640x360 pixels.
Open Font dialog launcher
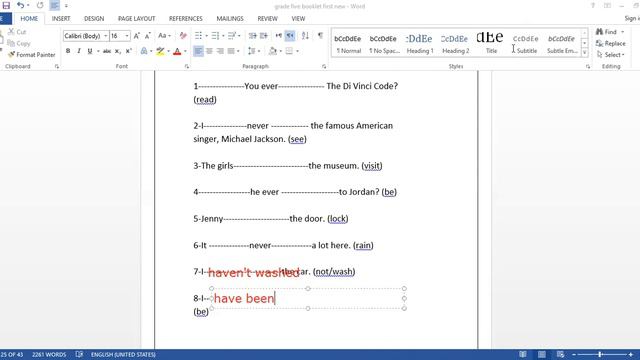pos(187,66)
